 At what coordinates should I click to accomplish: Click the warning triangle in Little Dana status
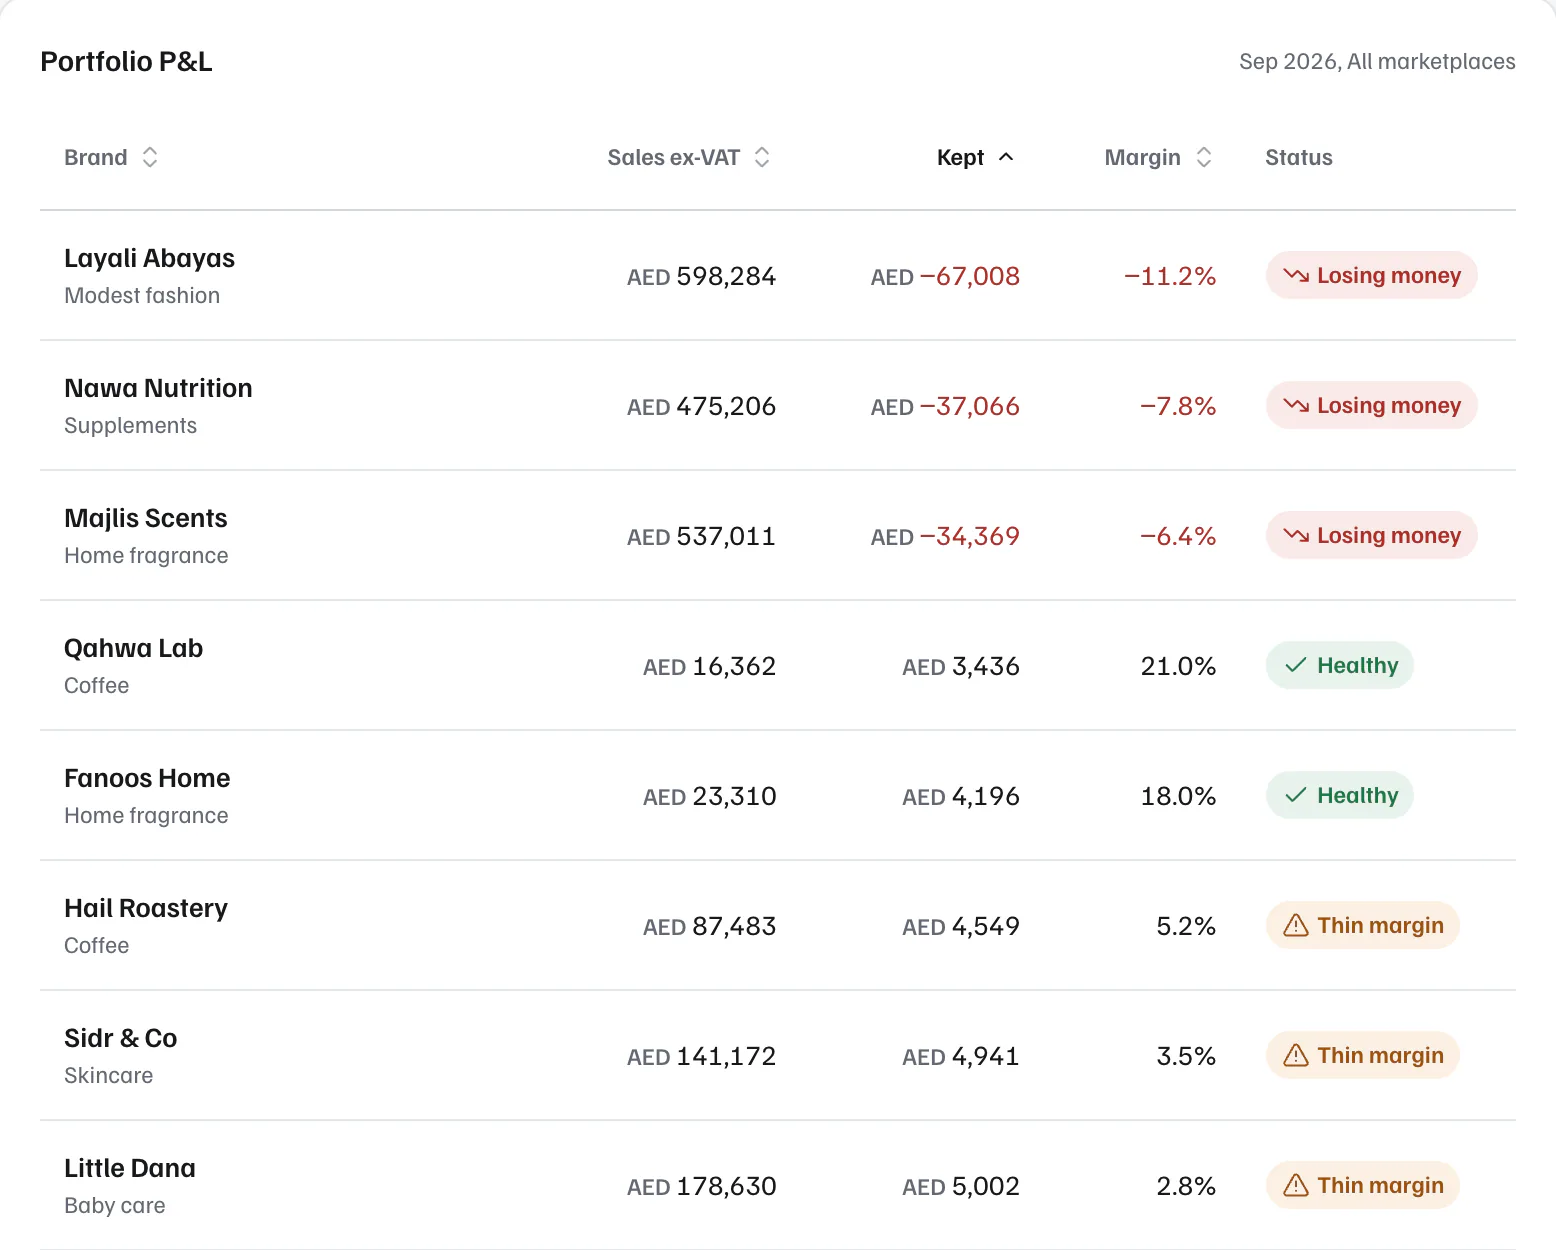tap(1296, 1185)
